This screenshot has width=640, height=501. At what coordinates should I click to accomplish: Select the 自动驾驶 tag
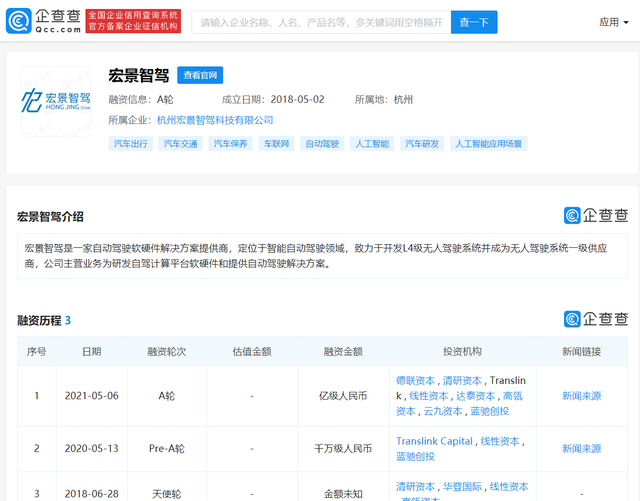(322, 144)
